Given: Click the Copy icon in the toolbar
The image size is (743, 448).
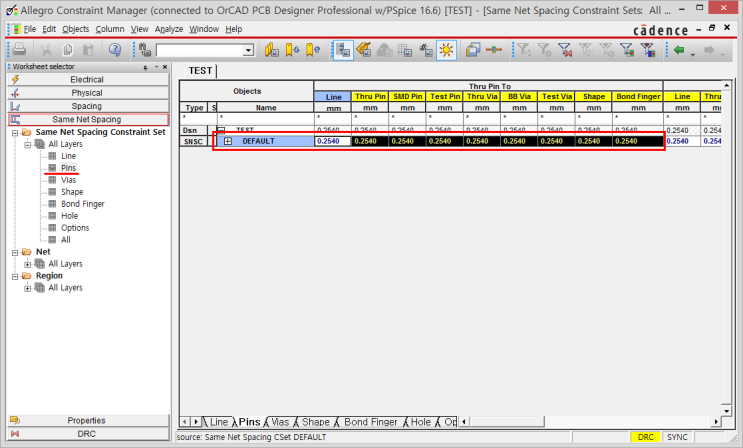Looking at the screenshot, I should point(68,49).
